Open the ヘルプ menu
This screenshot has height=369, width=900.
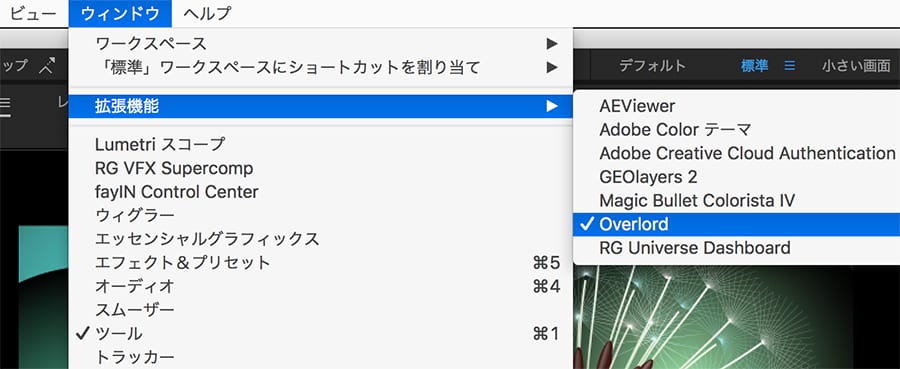pos(207,13)
